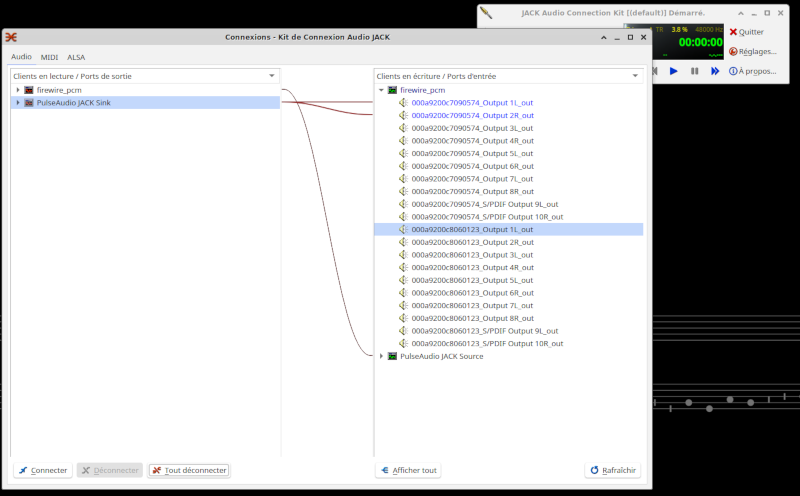Click speaker icon of 000a9200c7090574_Output 3L_out
The width and height of the screenshot is (800, 496).
click(x=403, y=128)
